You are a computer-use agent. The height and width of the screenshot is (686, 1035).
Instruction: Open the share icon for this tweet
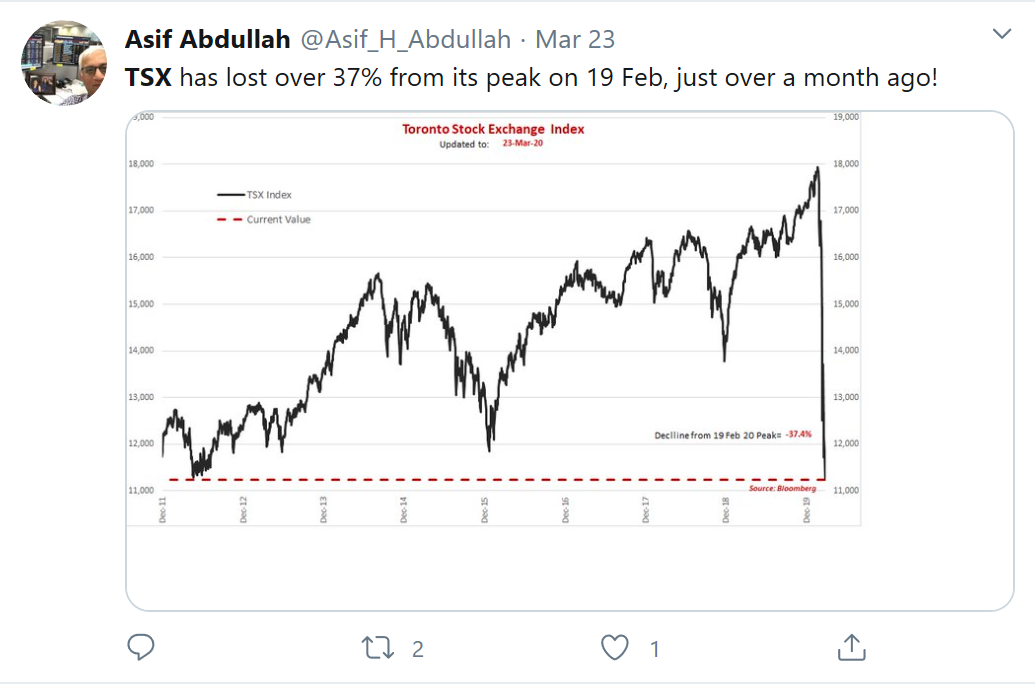[851, 647]
